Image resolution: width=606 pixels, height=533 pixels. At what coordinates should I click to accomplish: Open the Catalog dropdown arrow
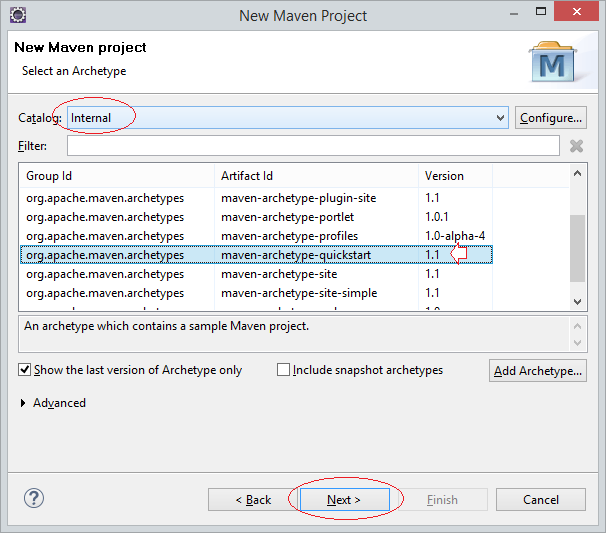point(500,117)
